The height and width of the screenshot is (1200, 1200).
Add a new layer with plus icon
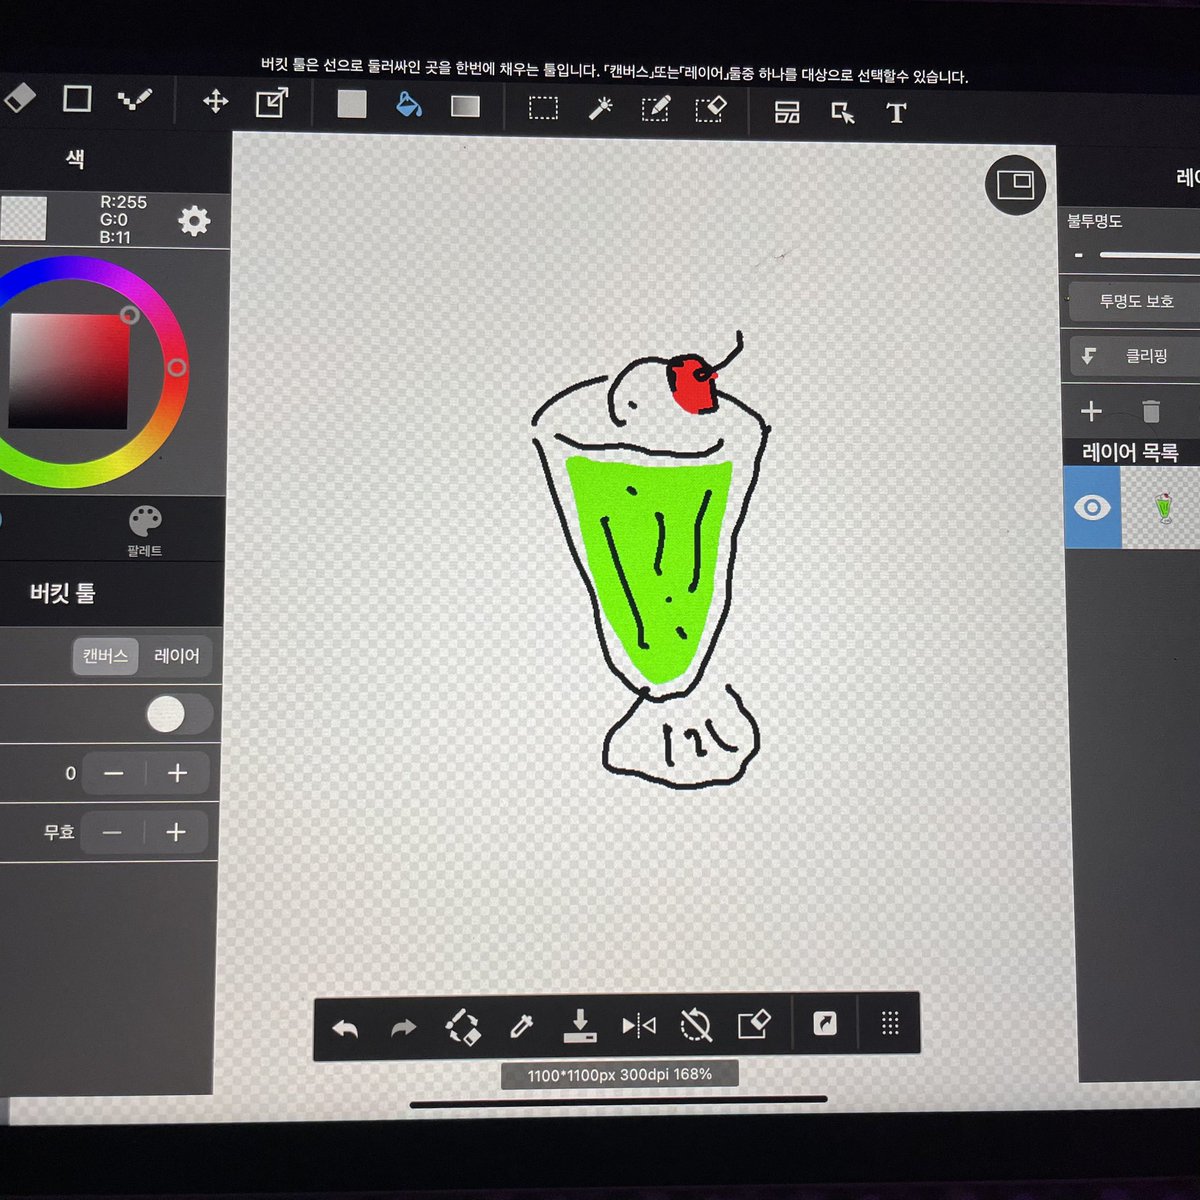coord(1091,411)
